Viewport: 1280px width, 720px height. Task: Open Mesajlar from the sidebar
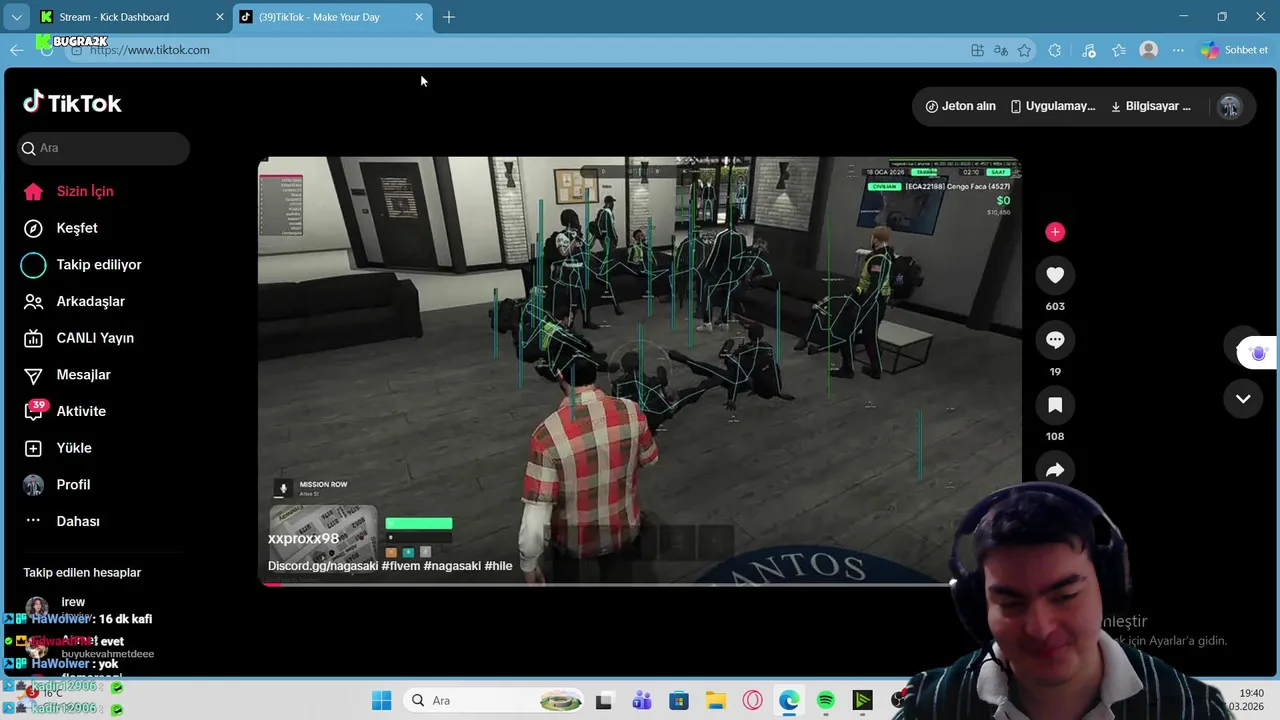click(x=83, y=375)
